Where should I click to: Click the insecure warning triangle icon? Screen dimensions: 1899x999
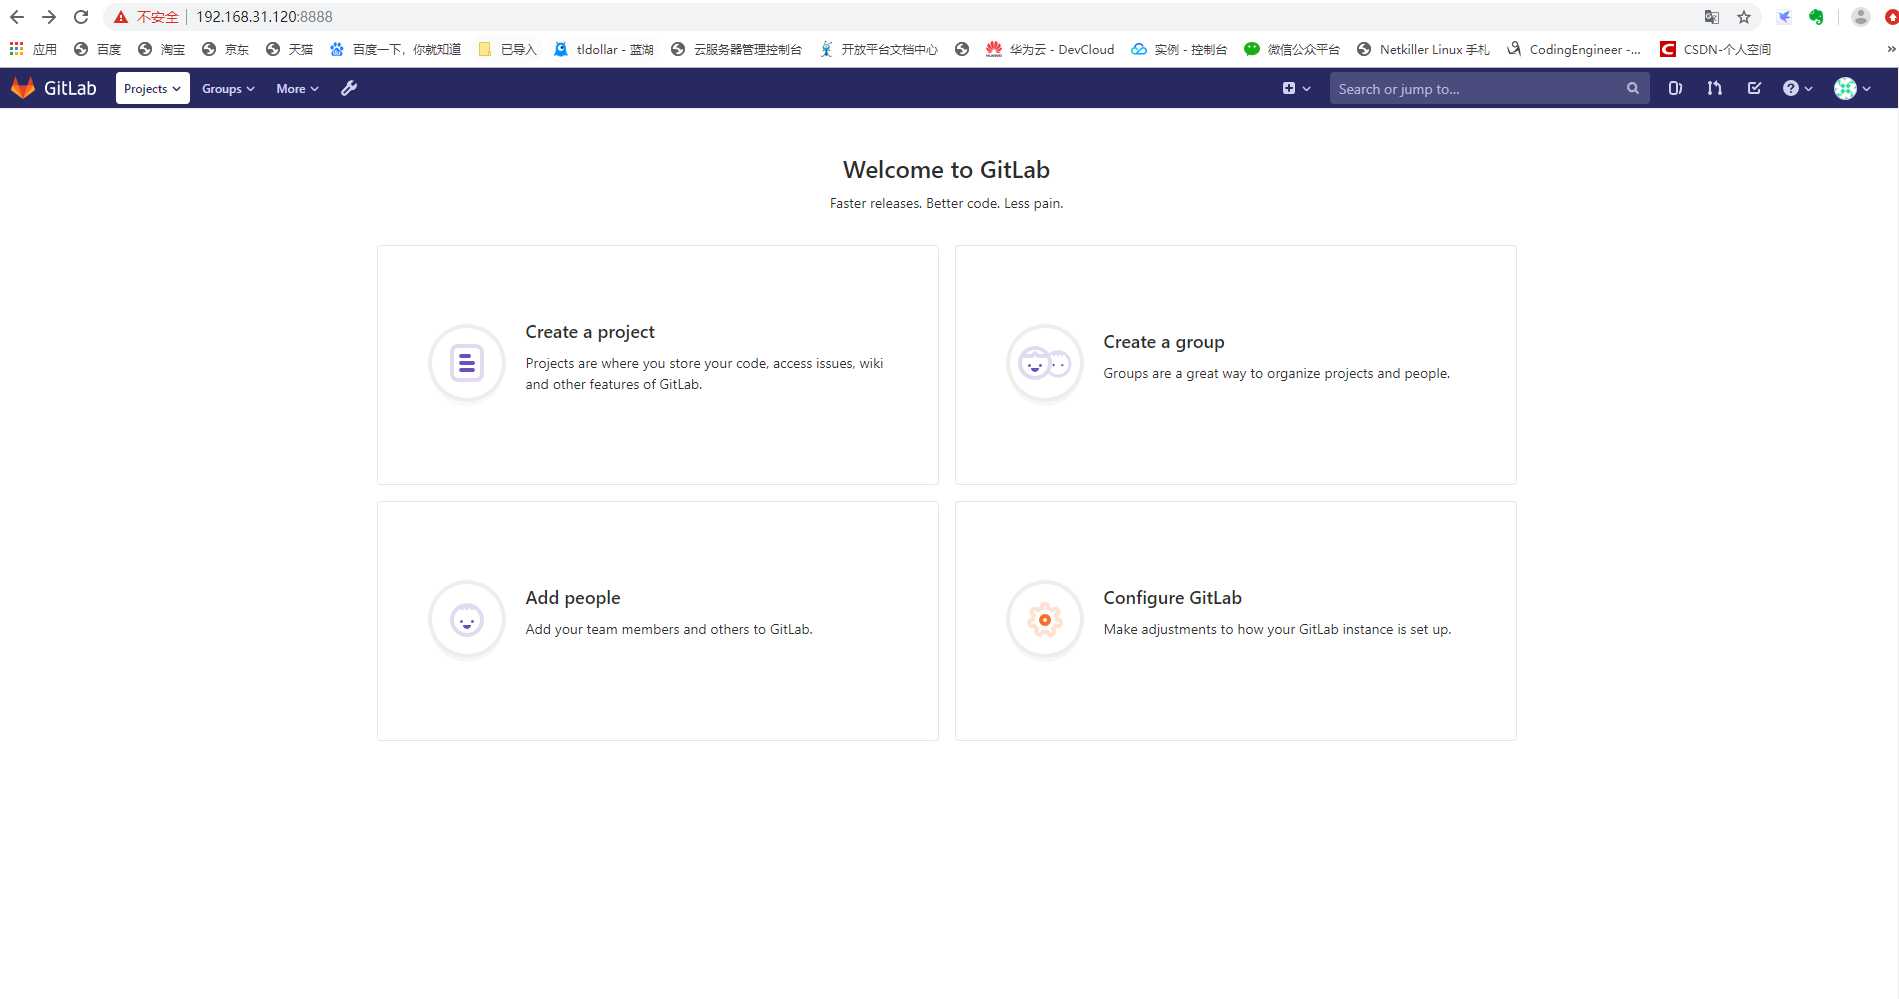click(x=121, y=17)
